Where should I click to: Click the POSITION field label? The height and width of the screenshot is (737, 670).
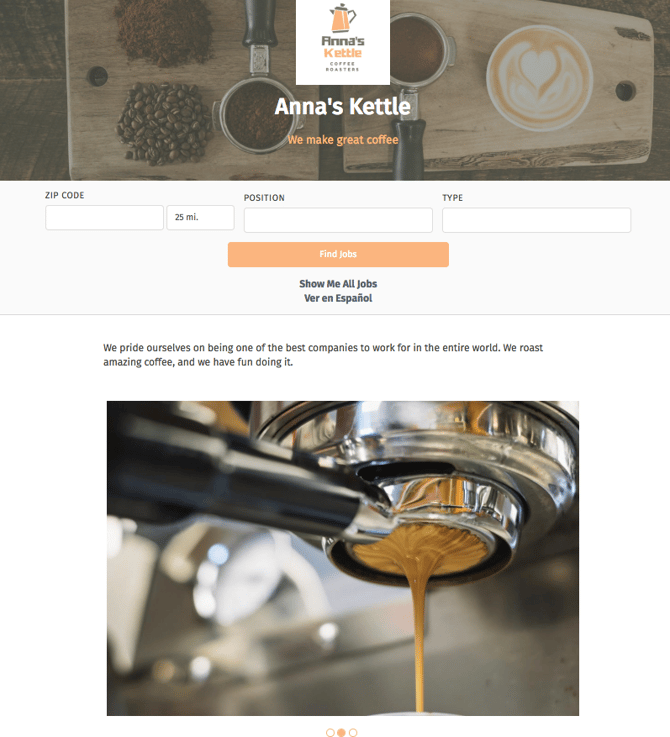(x=264, y=198)
